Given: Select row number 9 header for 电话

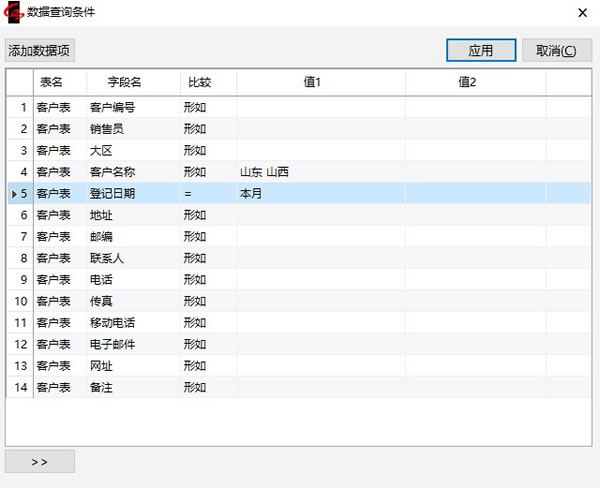Looking at the screenshot, I should click(x=20, y=280).
